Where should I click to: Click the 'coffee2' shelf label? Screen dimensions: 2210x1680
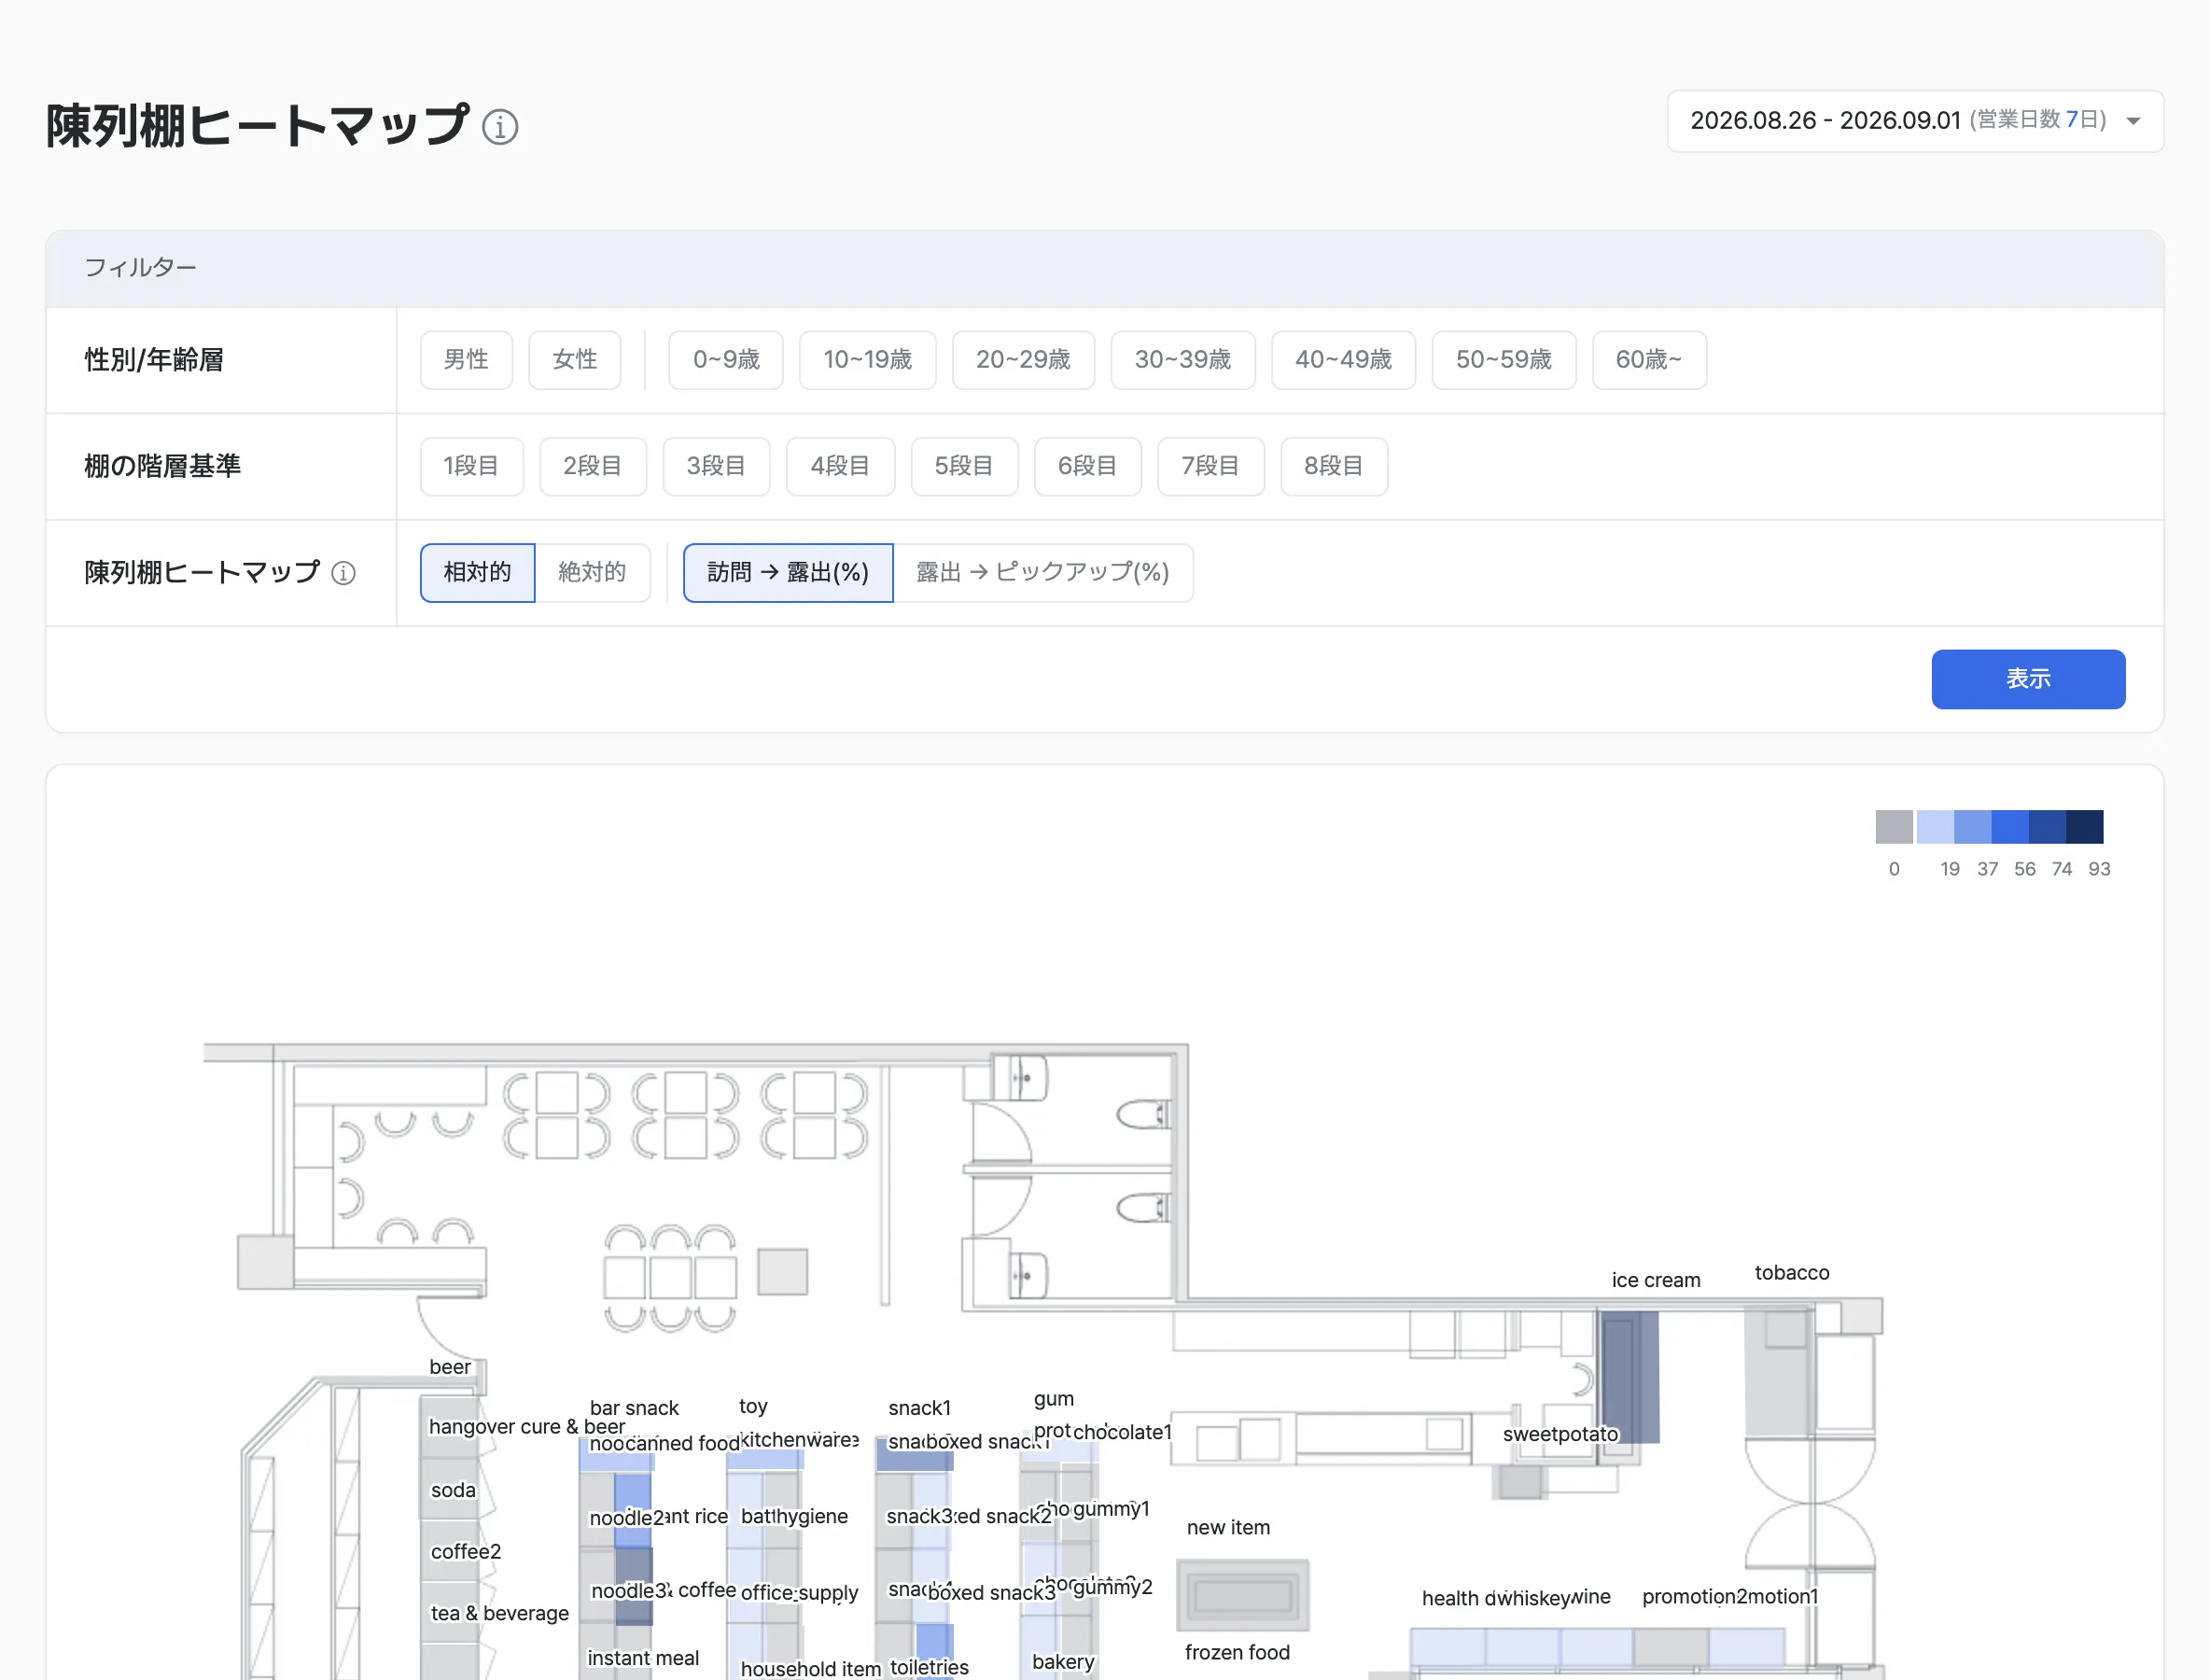click(466, 1552)
